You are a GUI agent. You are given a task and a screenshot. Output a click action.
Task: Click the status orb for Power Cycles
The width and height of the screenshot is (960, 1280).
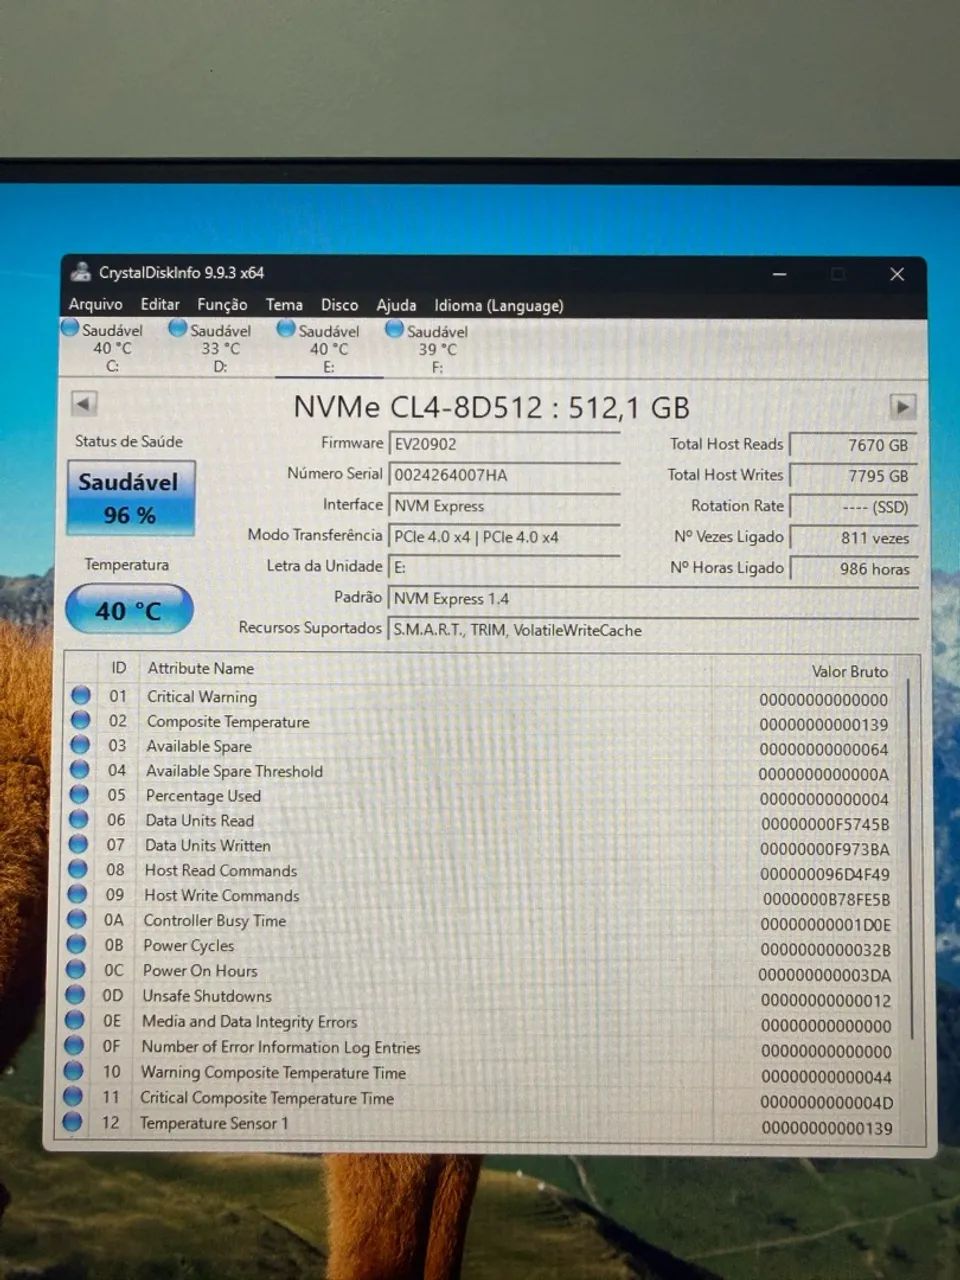coord(76,944)
